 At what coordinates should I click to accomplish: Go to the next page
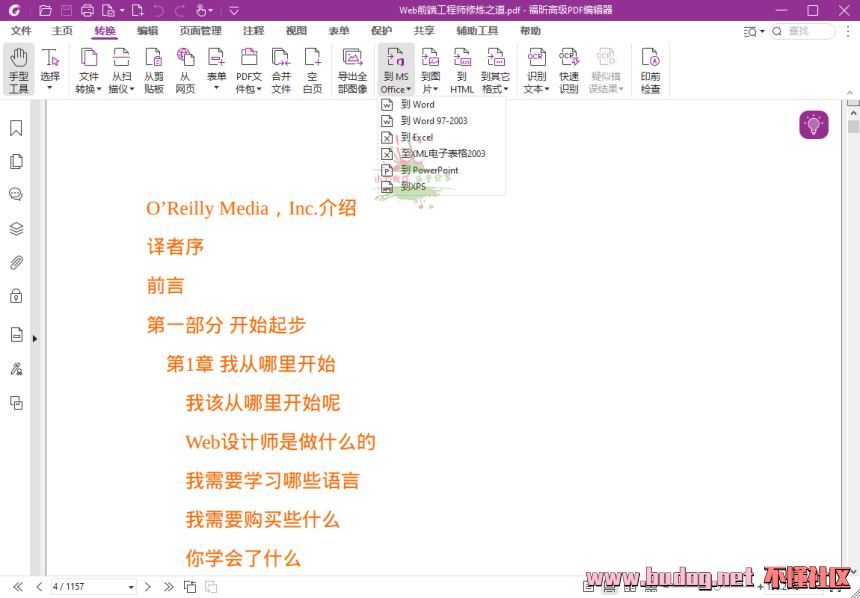148,587
